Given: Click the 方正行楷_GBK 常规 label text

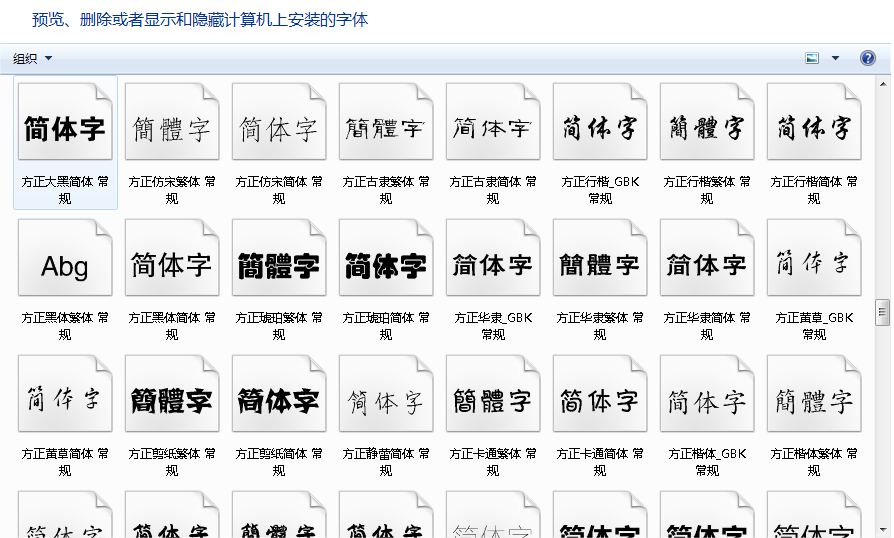Looking at the screenshot, I should tap(600, 190).
